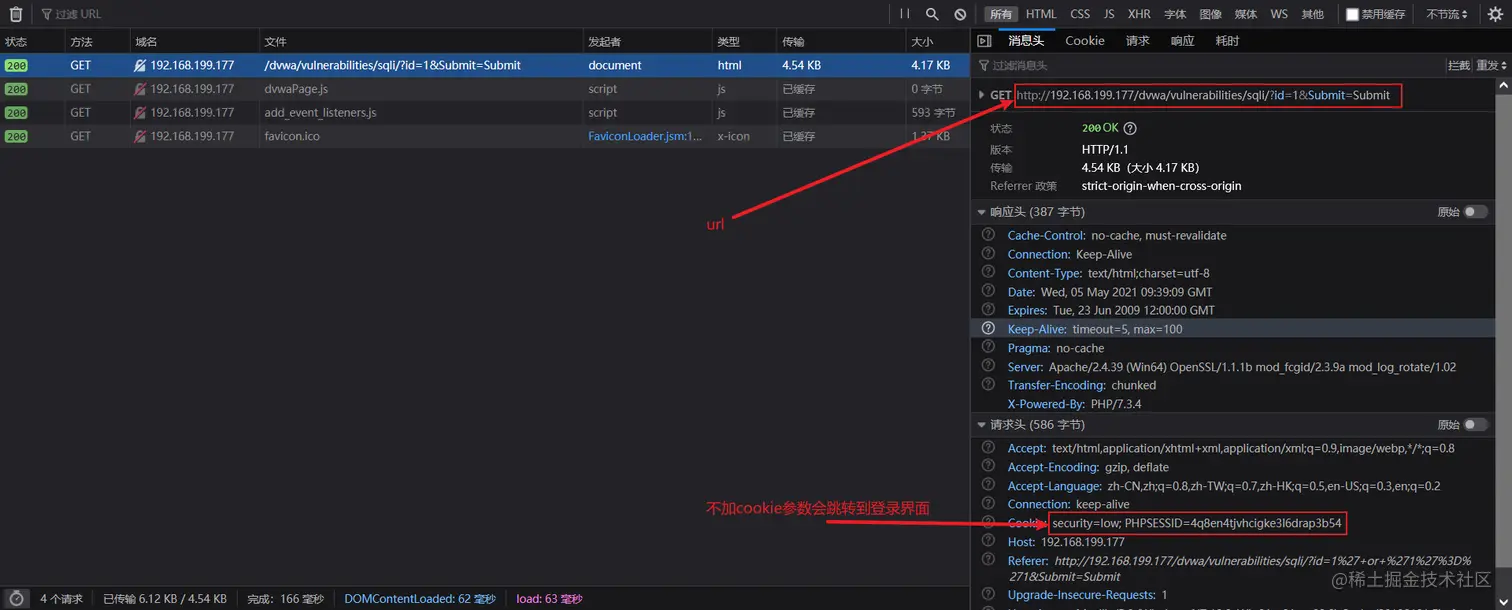Toggle 原始 switch for 响应头 section
Screen dimensions: 1512x610
click(x=1475, y=212)
